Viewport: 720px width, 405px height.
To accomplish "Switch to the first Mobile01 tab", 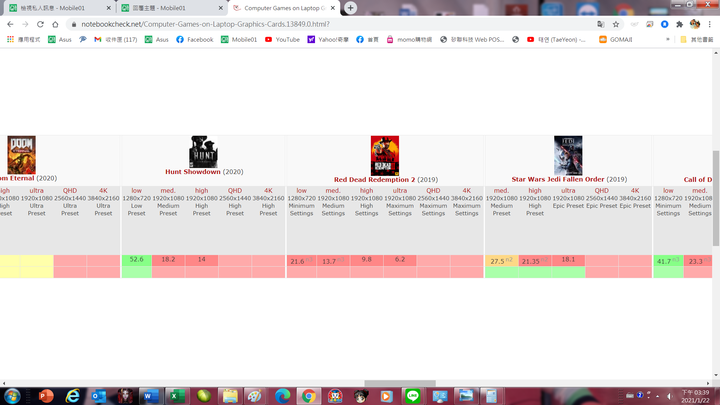I will pos(60,8).
